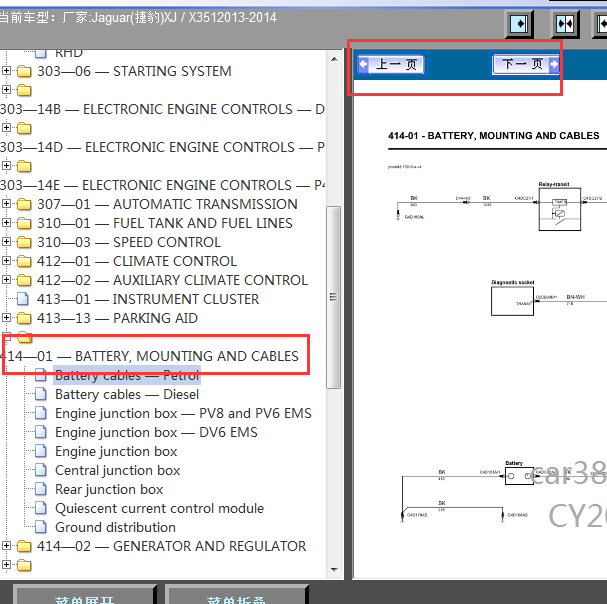This screenshot has width=607, height=604.
Task: Select 413—01 — INSTRUMENT CLUSTER entry
Action: (148, 299)
